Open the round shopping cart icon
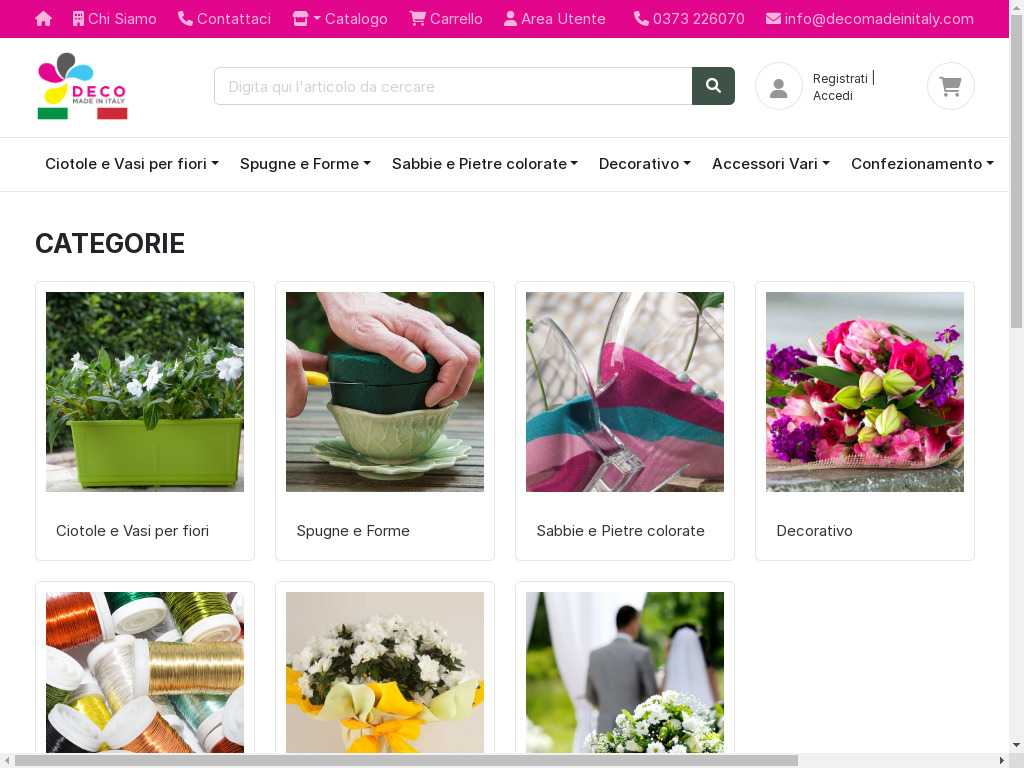Viewport: 1024px width, 768px height. coord(950,86)
